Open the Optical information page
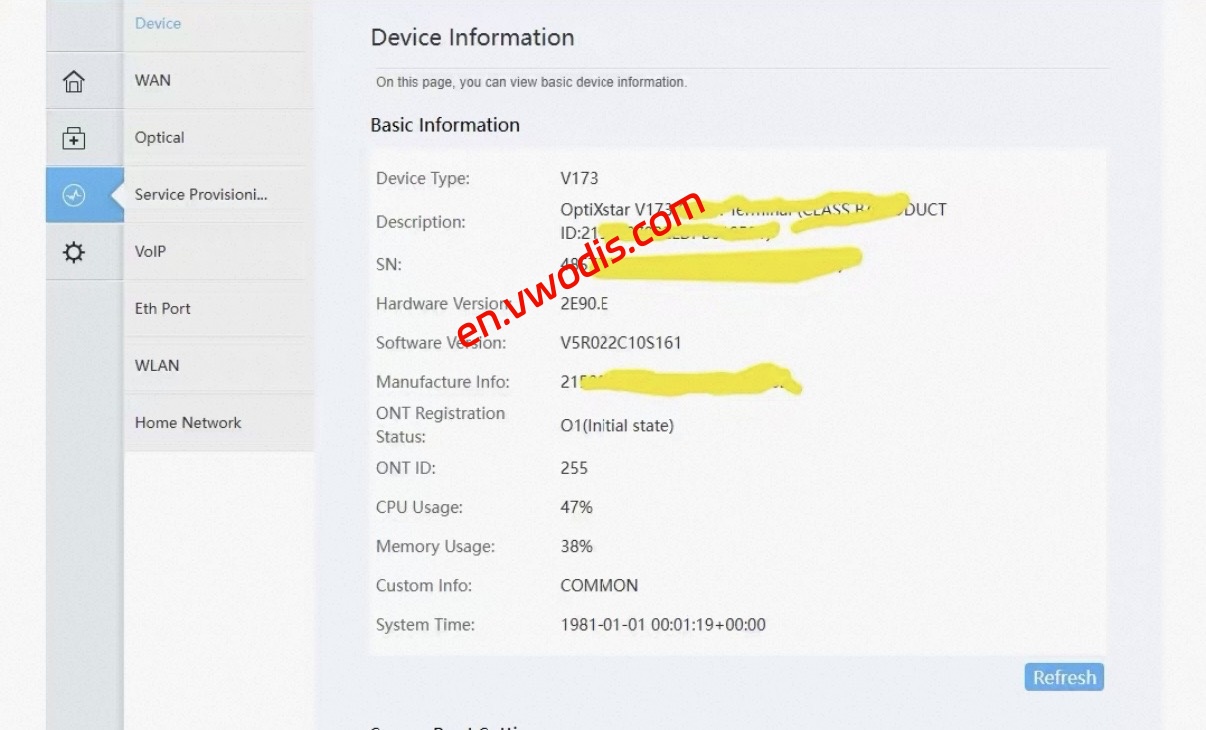 (160, 137)
